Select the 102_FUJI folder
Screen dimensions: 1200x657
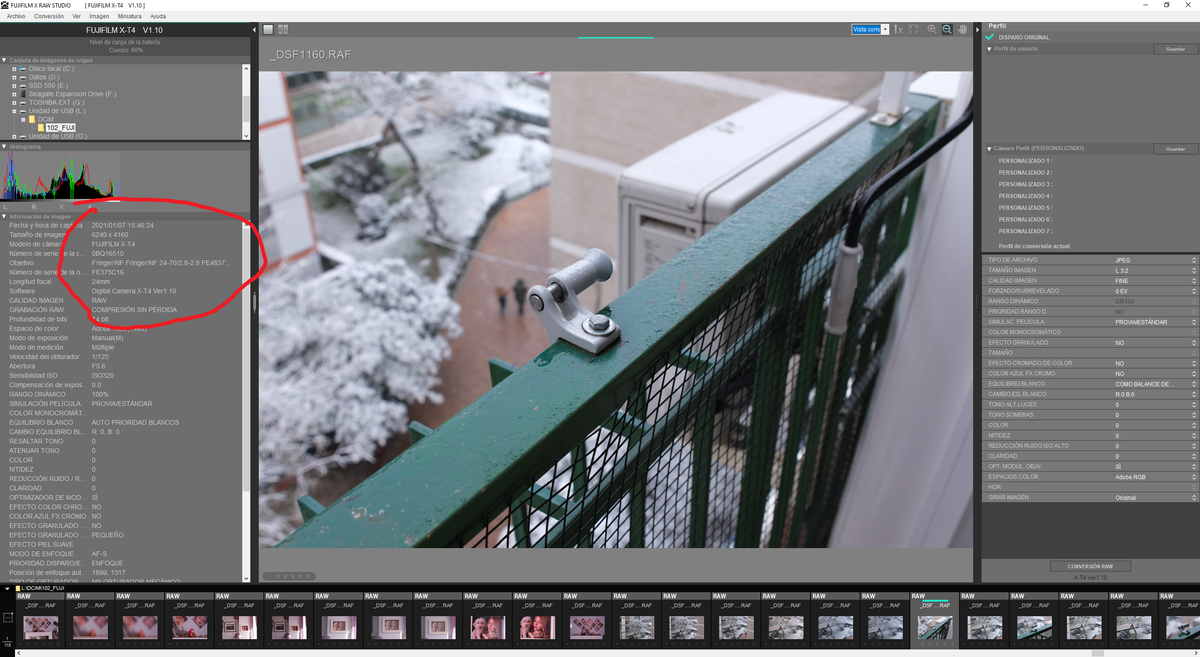pos(60,128)
